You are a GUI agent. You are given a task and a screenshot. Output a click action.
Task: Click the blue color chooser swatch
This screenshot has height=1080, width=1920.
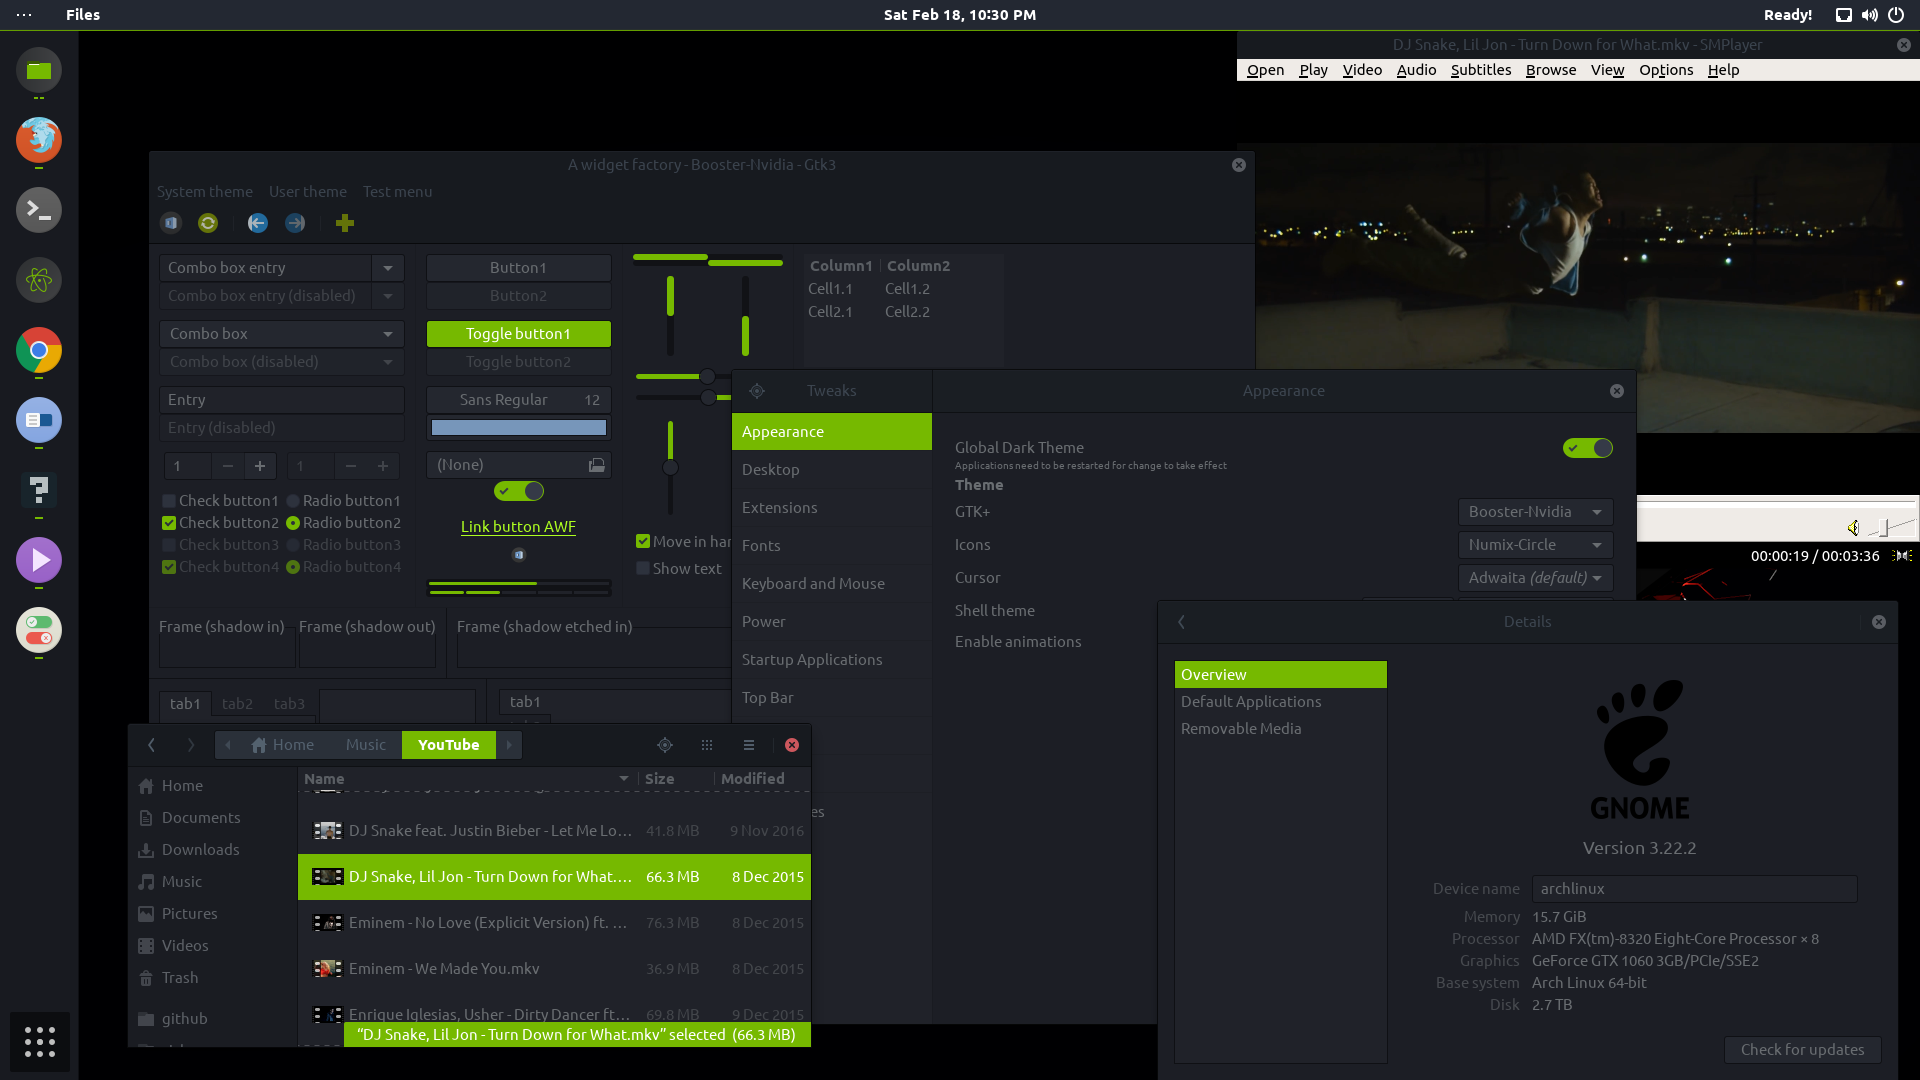tap(519, 428)
